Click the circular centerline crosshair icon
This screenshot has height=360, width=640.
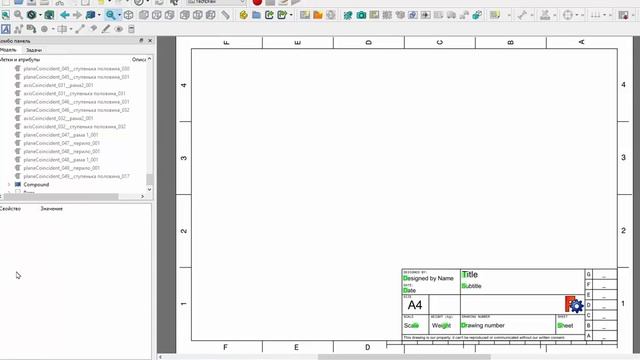pyautogui.click(x=568, y=15)
